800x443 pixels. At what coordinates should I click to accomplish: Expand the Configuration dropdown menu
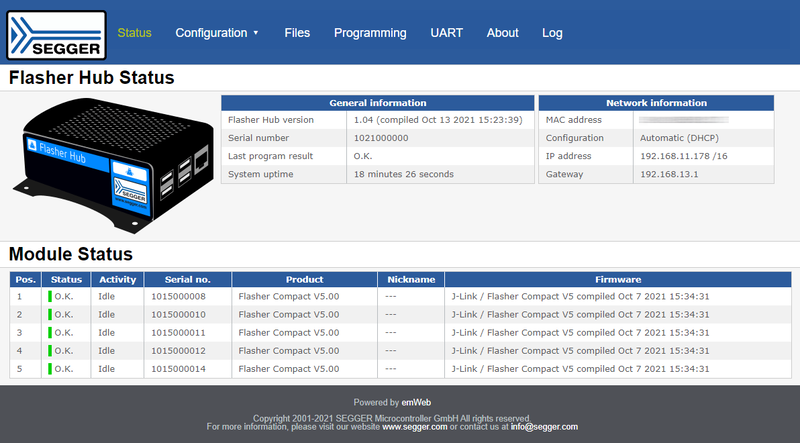[x=216, y=33]
